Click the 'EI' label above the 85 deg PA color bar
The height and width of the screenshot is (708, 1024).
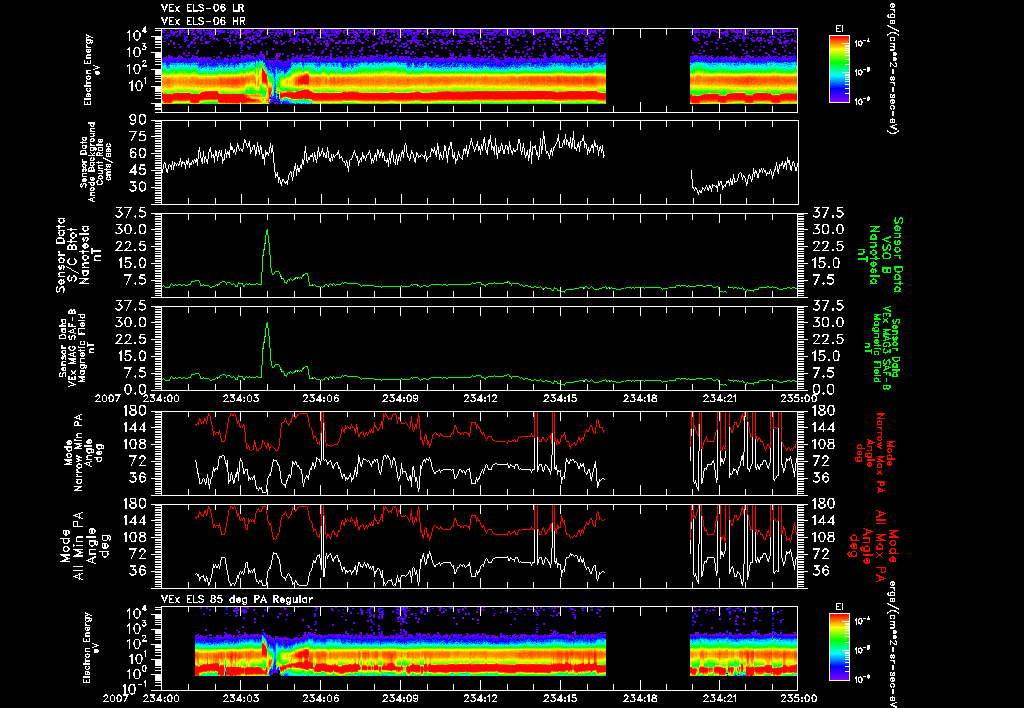pyautogui.click(x=839, y=607)
